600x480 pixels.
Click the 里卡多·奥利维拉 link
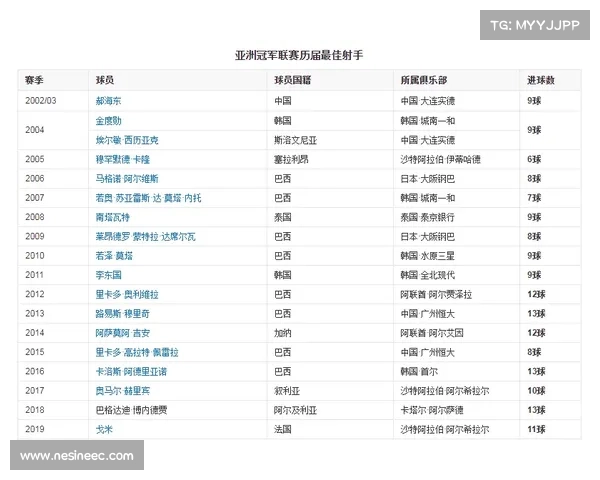click(127, 294)
